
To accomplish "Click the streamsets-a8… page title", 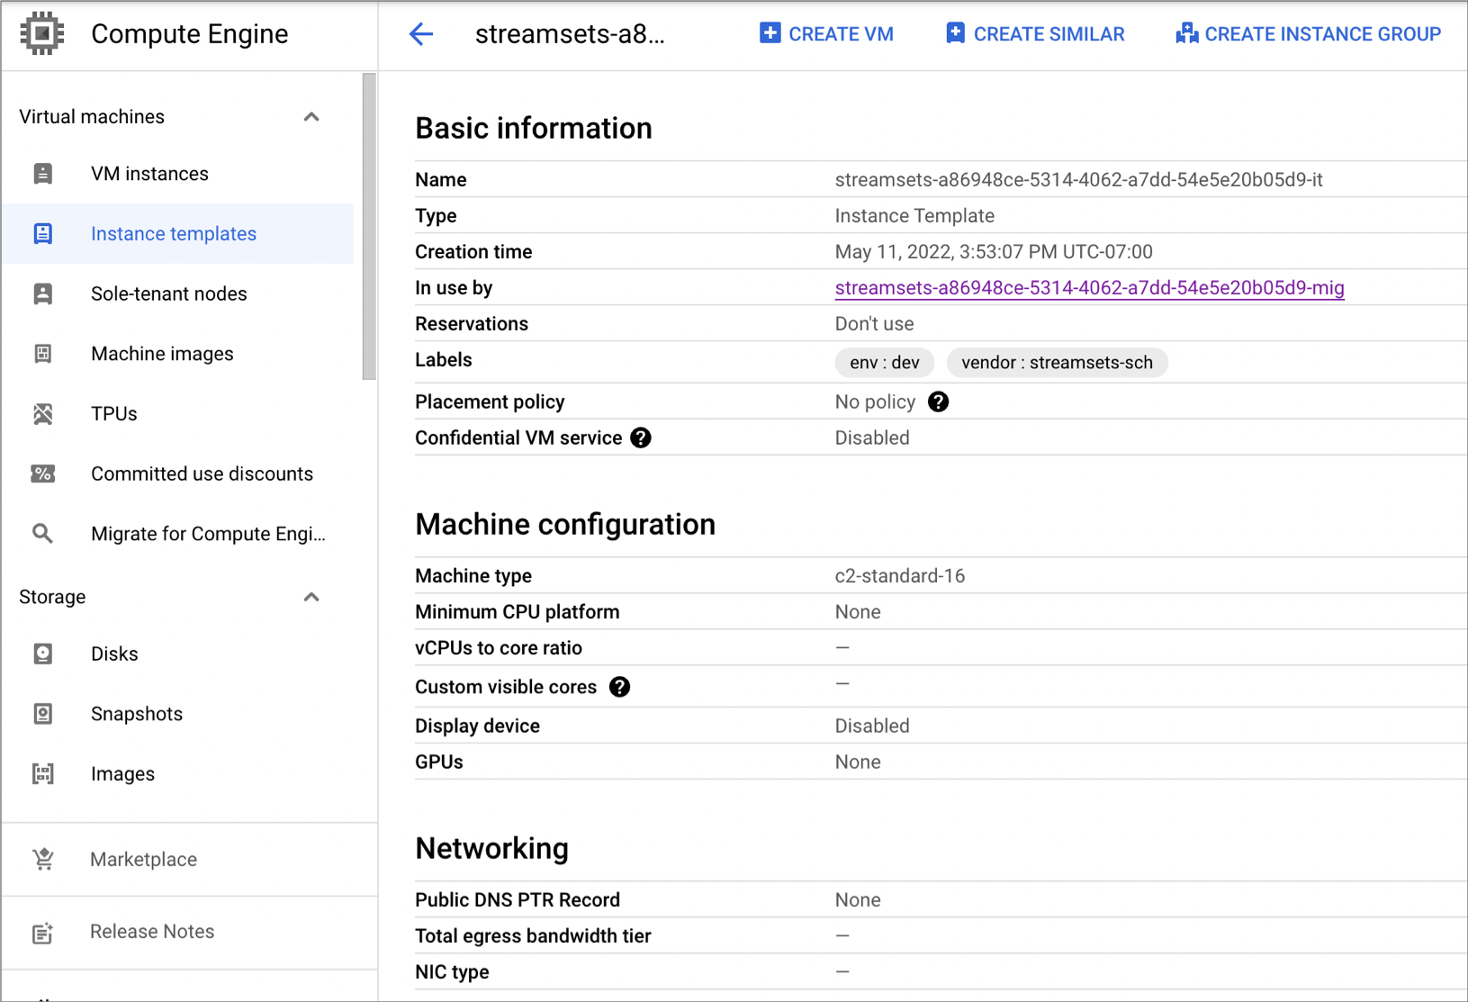I will (x=570, y=34).
